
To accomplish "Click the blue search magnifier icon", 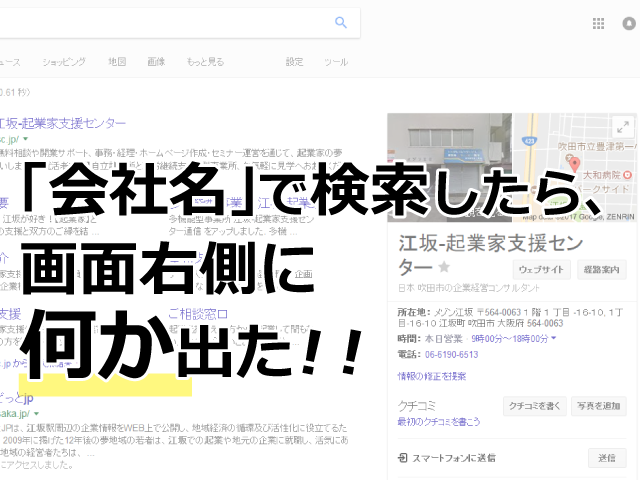I will 341,22.
